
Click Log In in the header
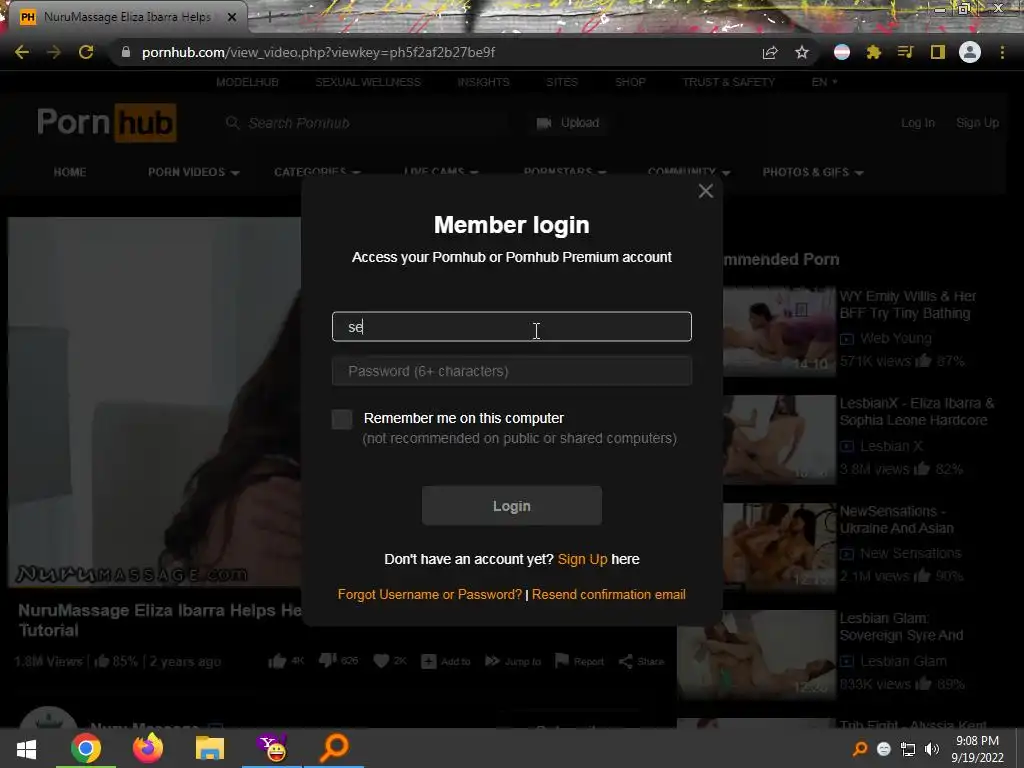click(918, 123)
